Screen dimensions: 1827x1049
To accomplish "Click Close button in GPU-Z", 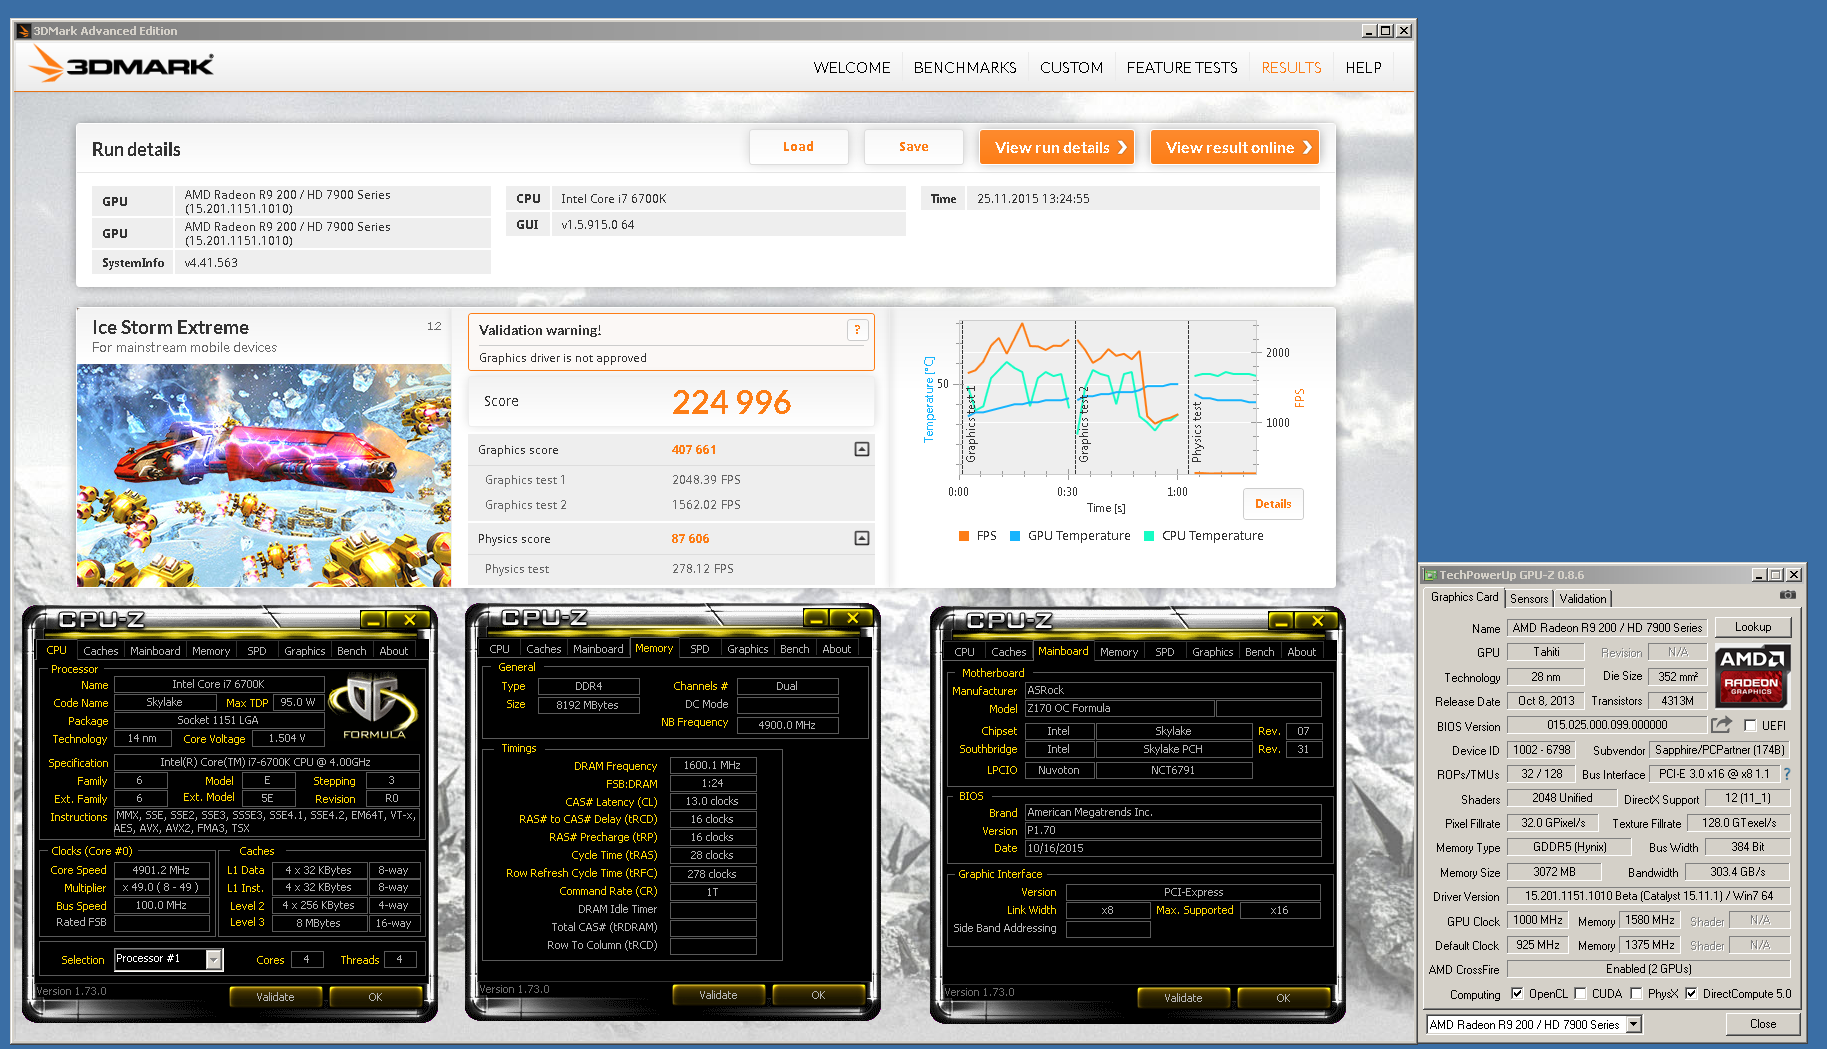I will click(1762, 1024).
